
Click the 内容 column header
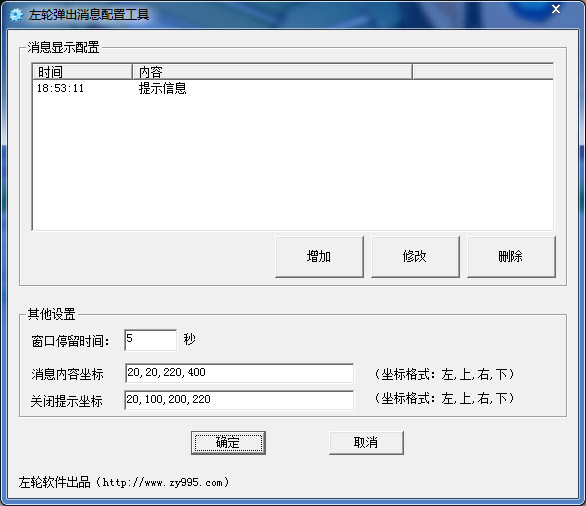tap(272, 71)
